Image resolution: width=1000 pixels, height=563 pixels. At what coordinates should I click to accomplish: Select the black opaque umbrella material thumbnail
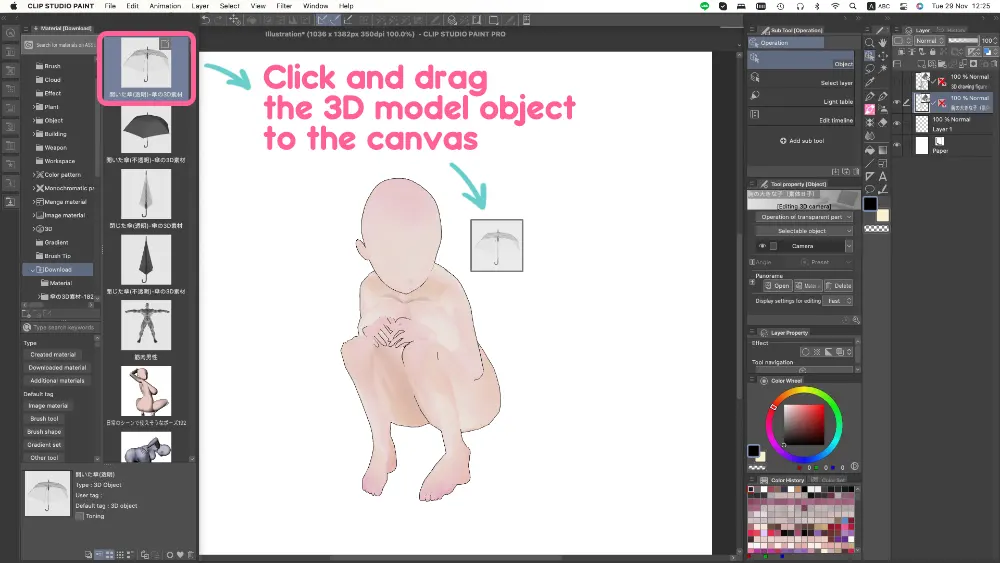point(146,129)
